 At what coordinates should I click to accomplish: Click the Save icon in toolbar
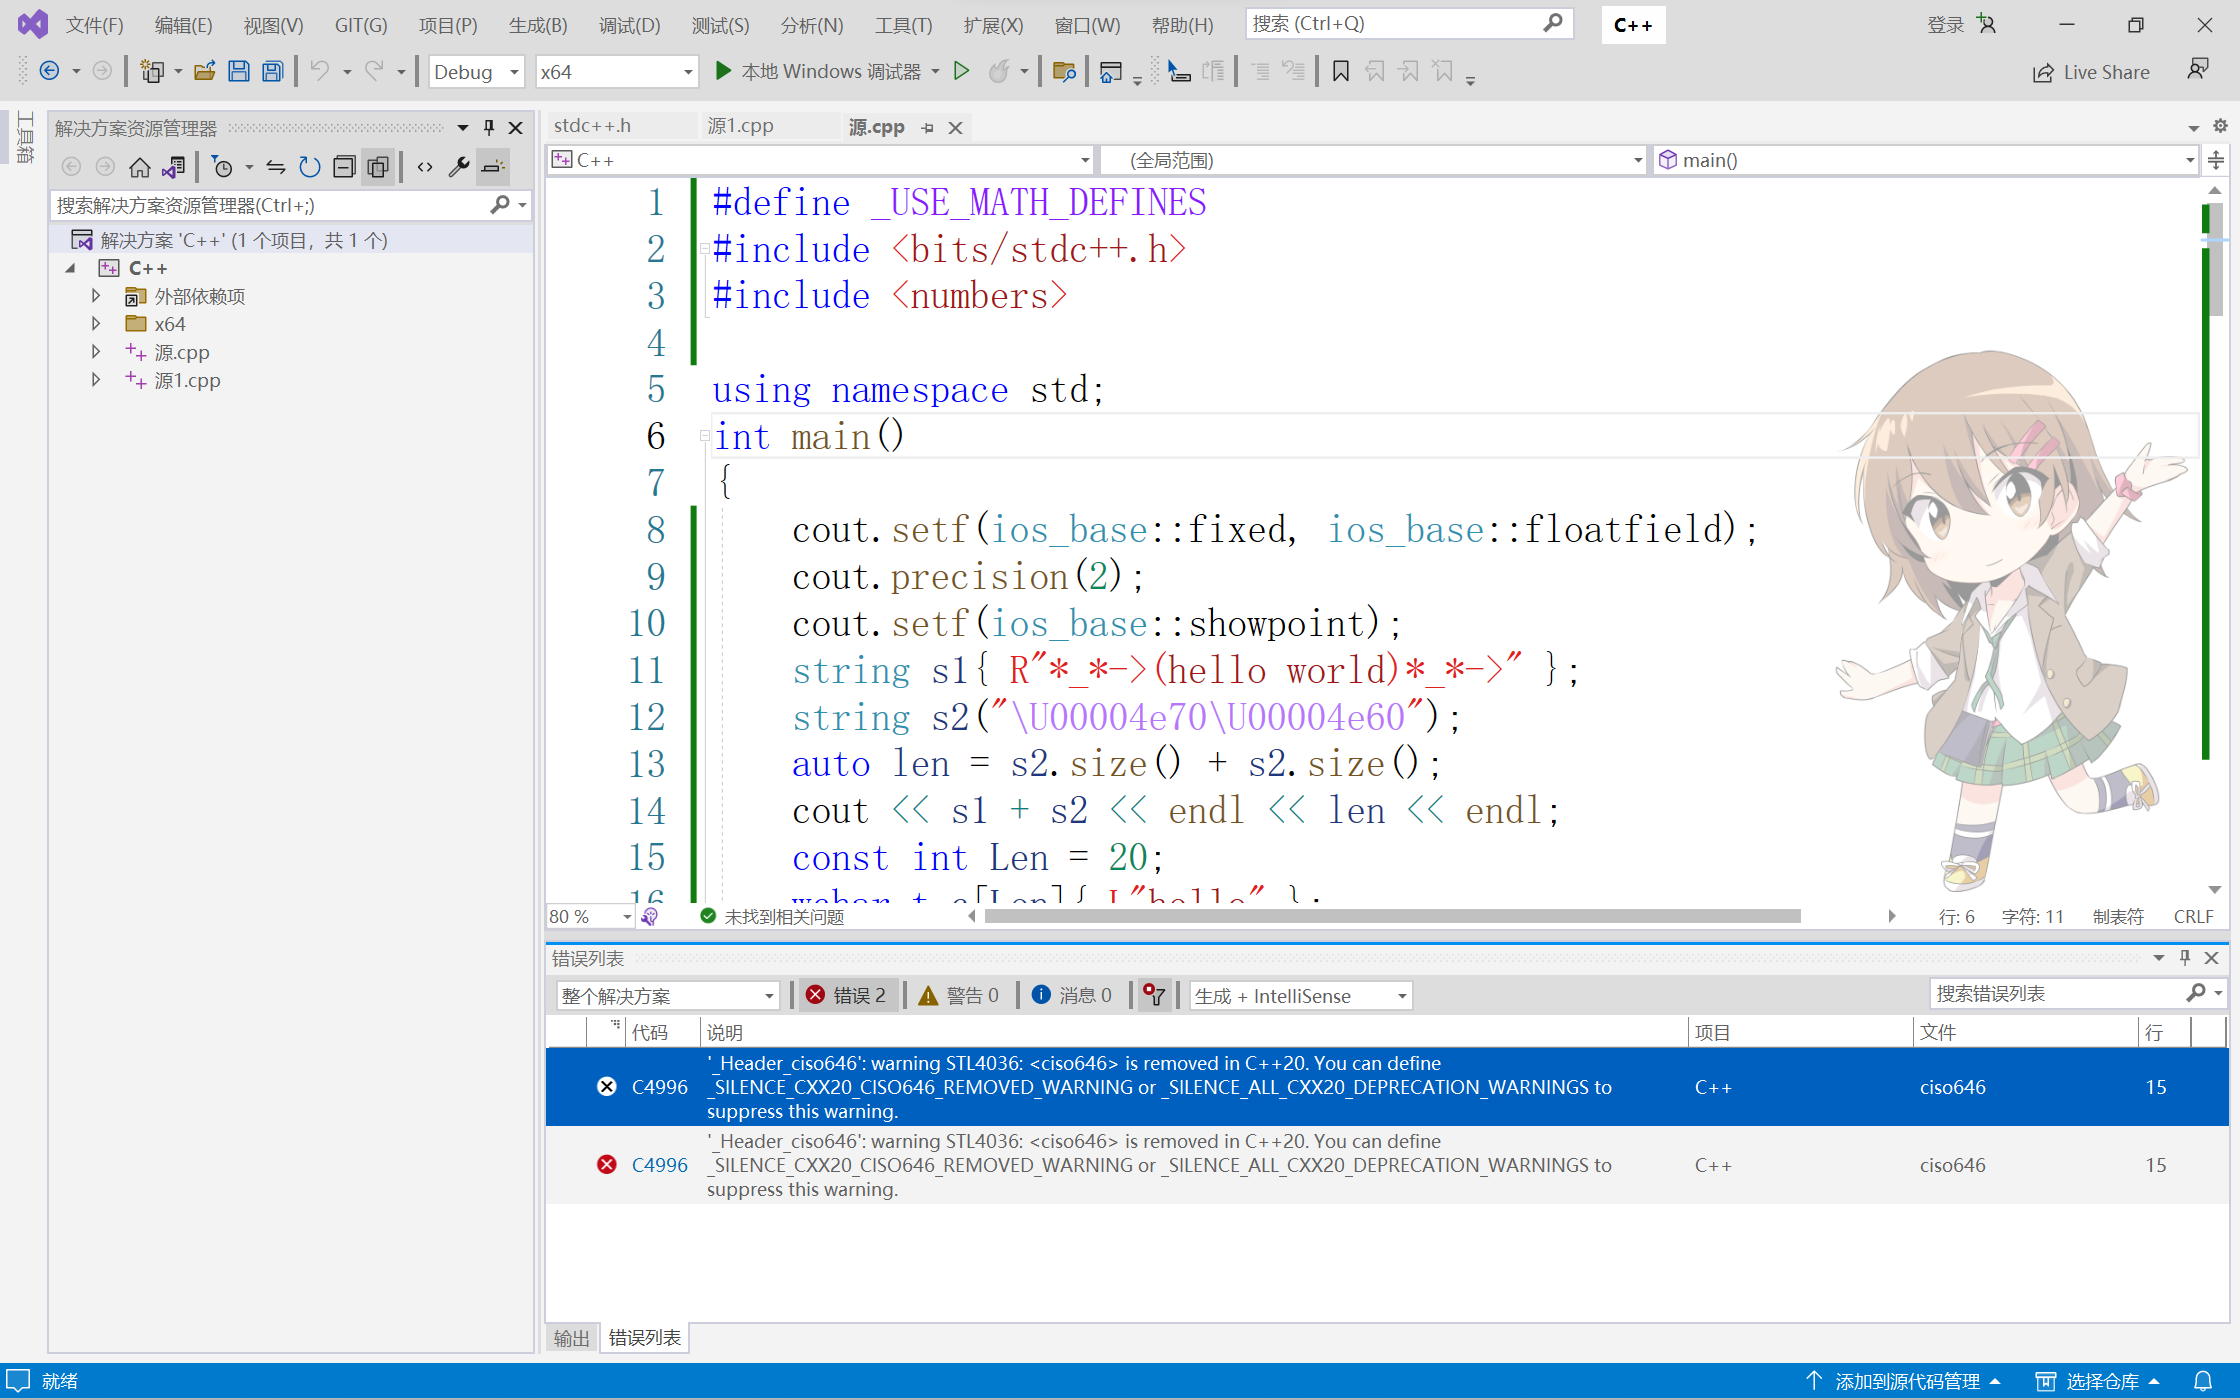pos(238,71)
